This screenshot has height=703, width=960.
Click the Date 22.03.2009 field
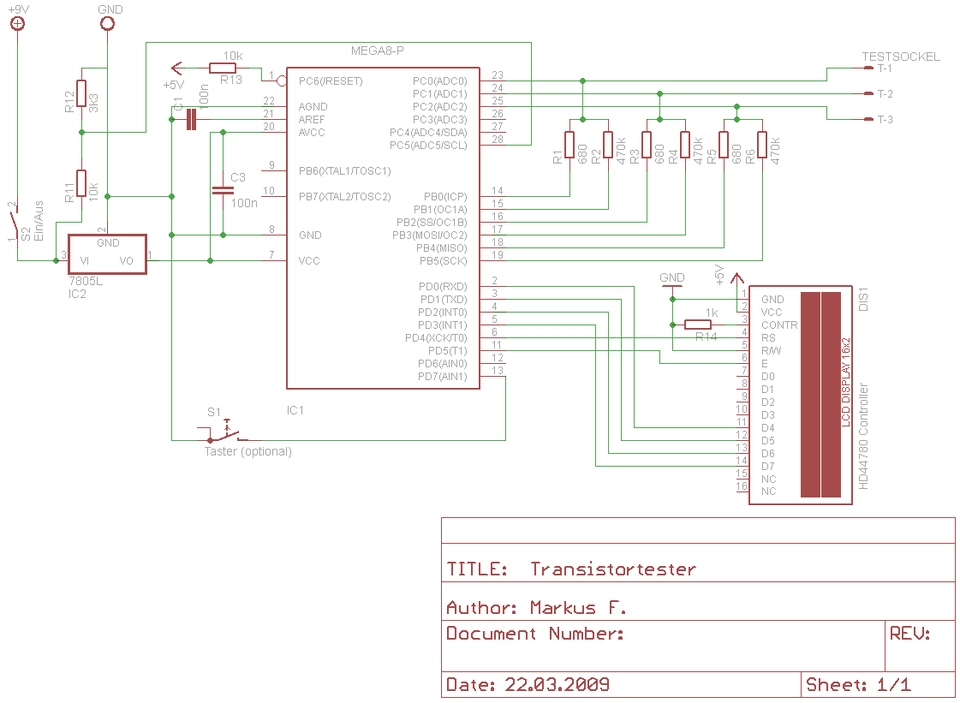(x=621, y=684)
